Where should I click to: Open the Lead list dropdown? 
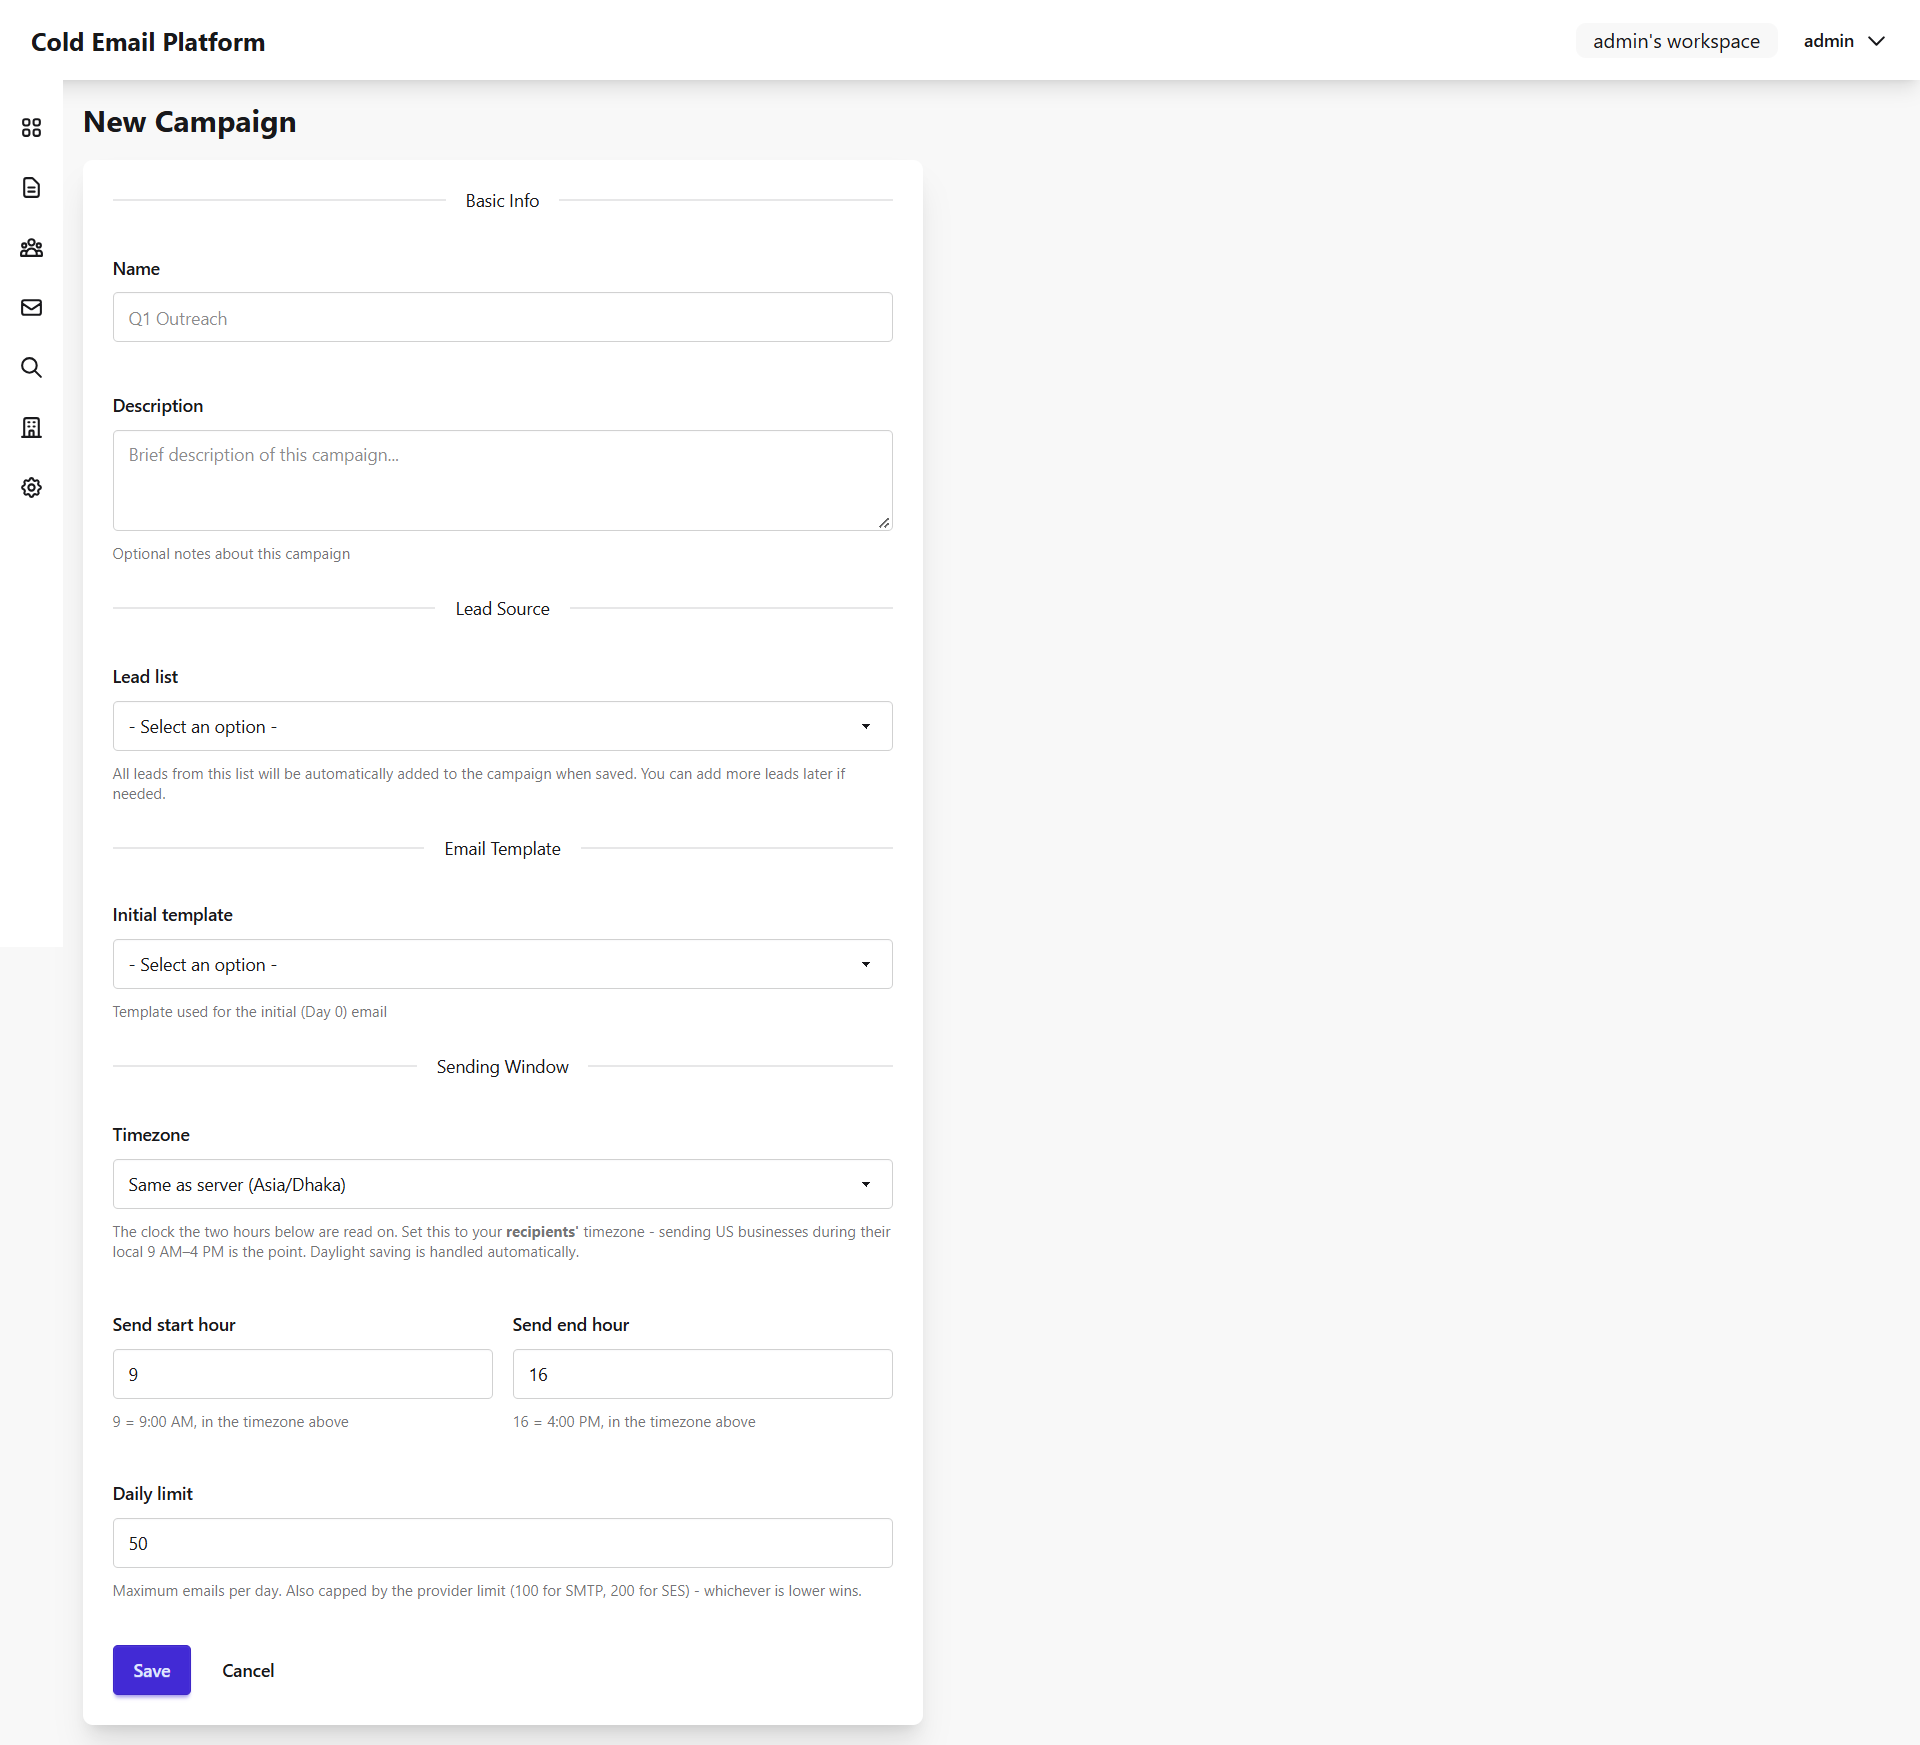click(x=502, y=726)
